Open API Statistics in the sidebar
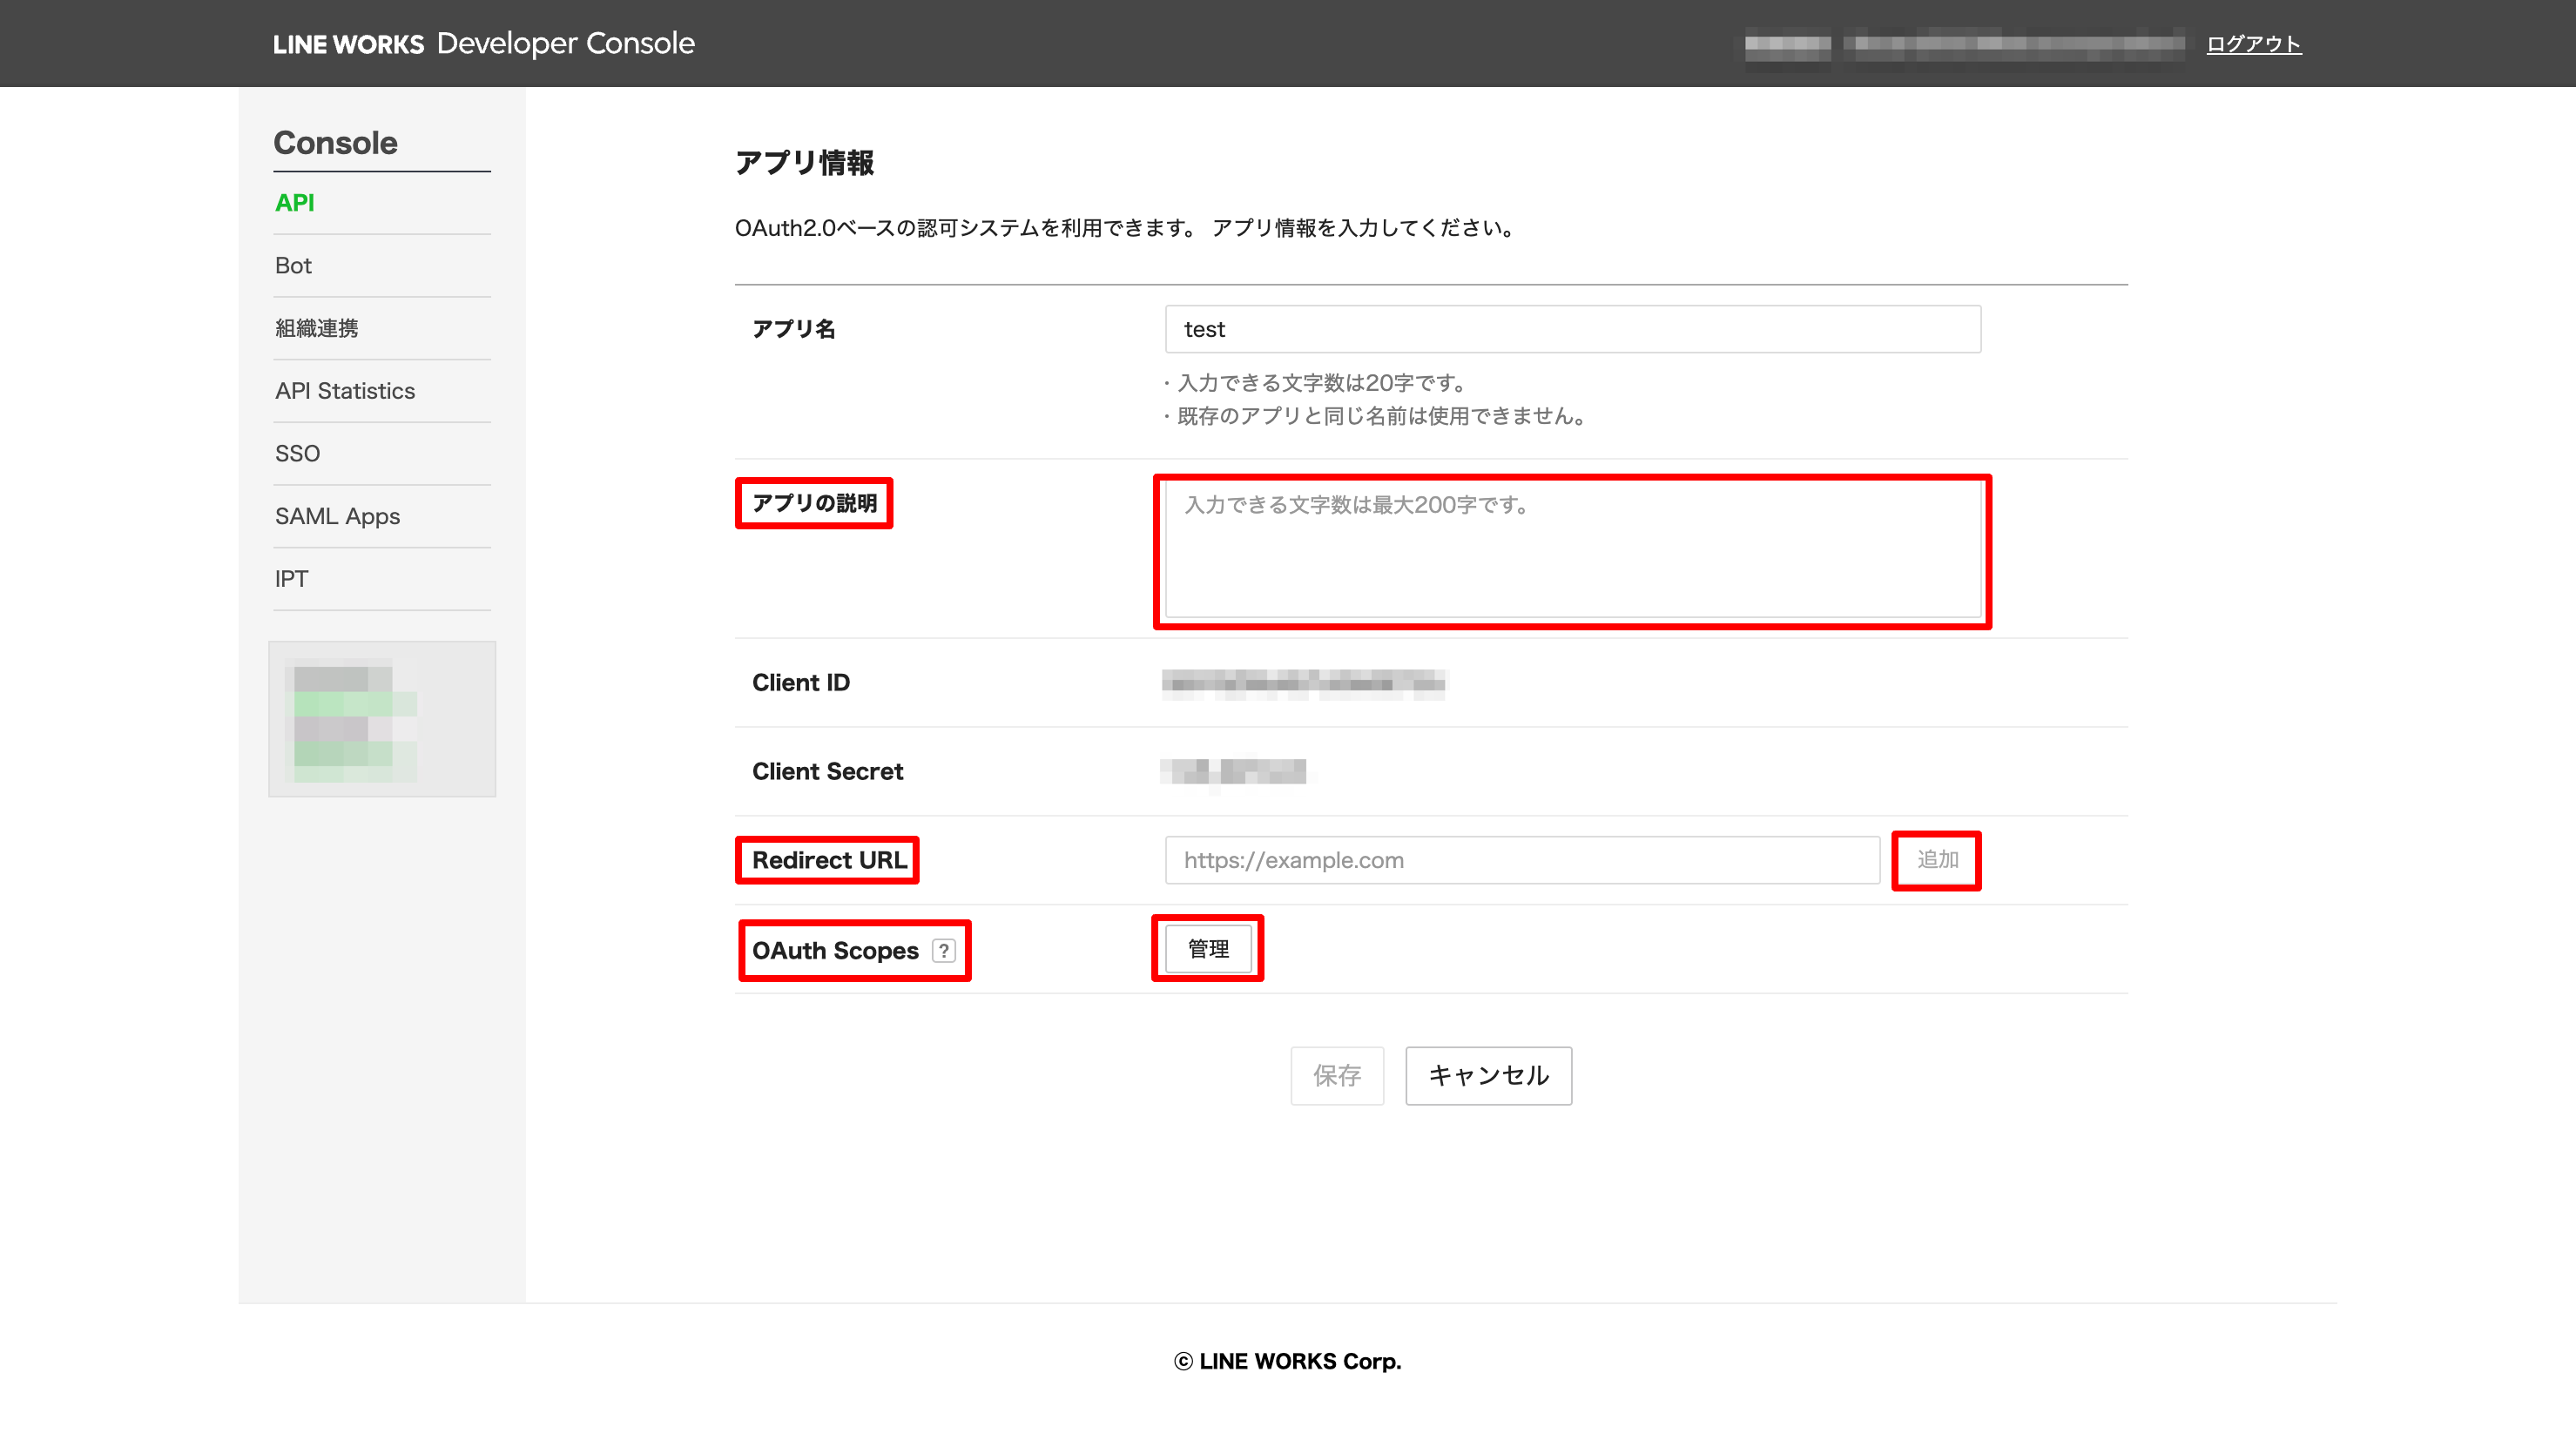Viewport: 2576px width, 1433px height. pyautogui.click(x=344, y=391)
